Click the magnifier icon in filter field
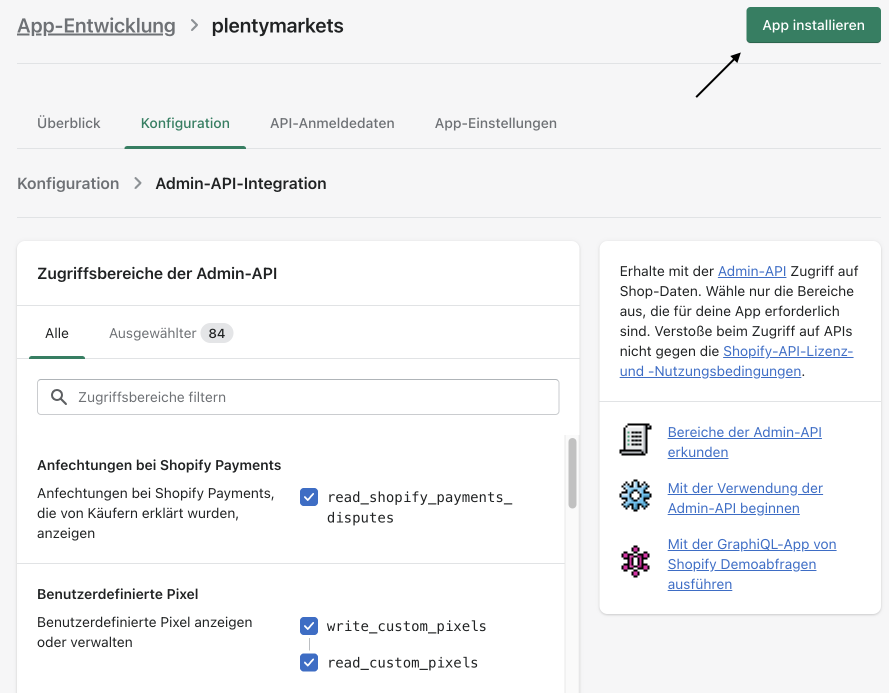This screenshot has height=693, width=889. pos(59,397)
